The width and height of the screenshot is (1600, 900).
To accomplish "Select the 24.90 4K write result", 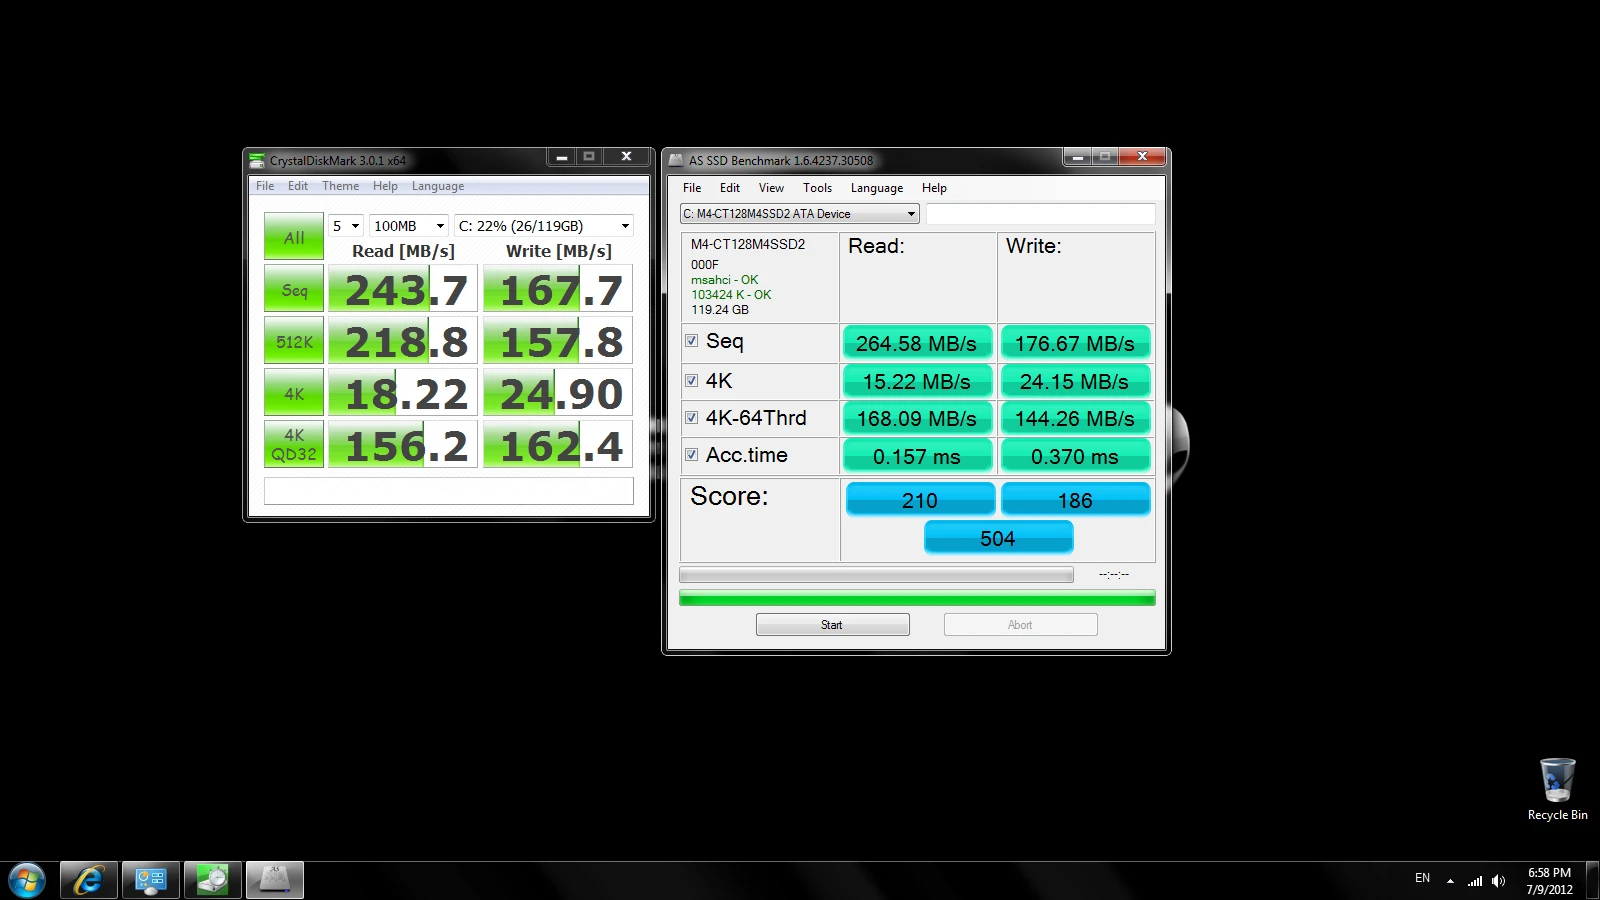I will [558, 394].
